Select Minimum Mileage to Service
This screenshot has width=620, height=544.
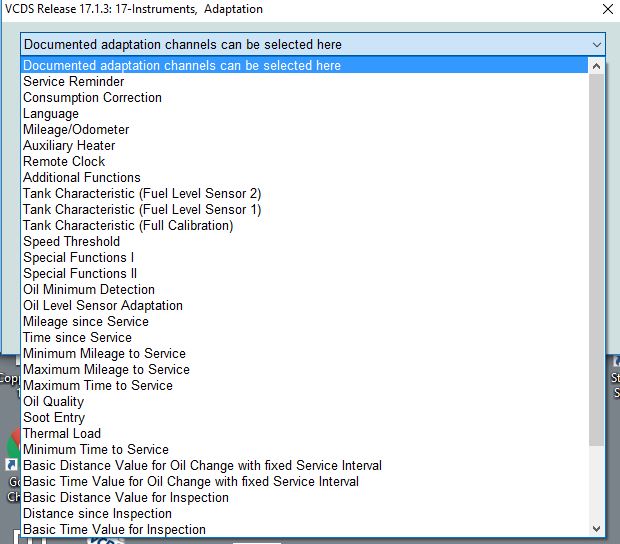coord(104,354)
